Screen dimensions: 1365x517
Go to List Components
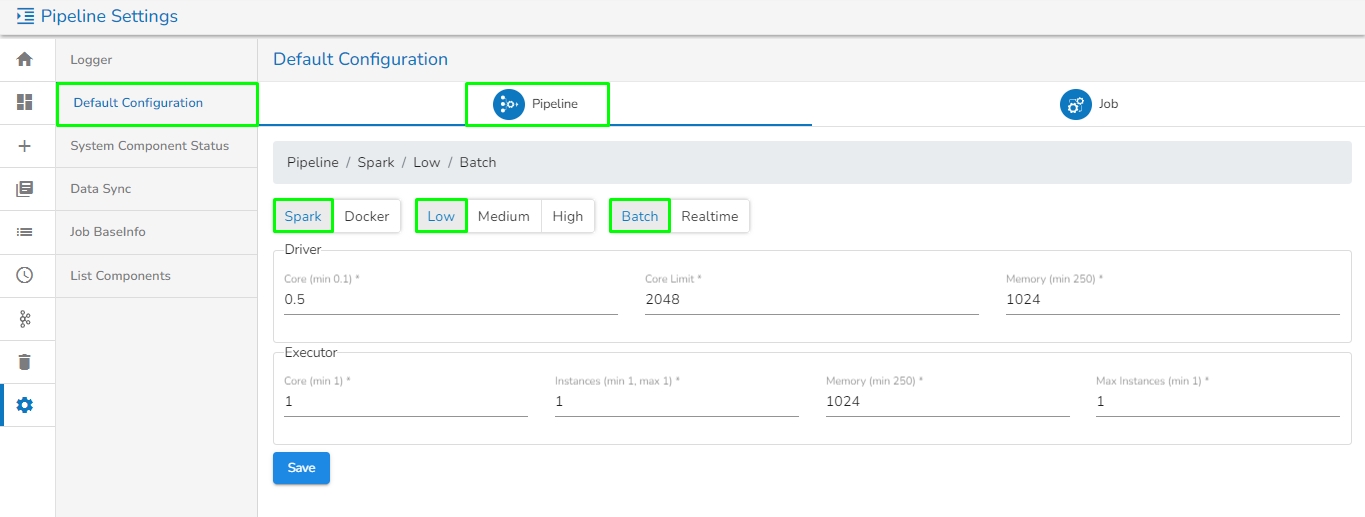(120, 276)
